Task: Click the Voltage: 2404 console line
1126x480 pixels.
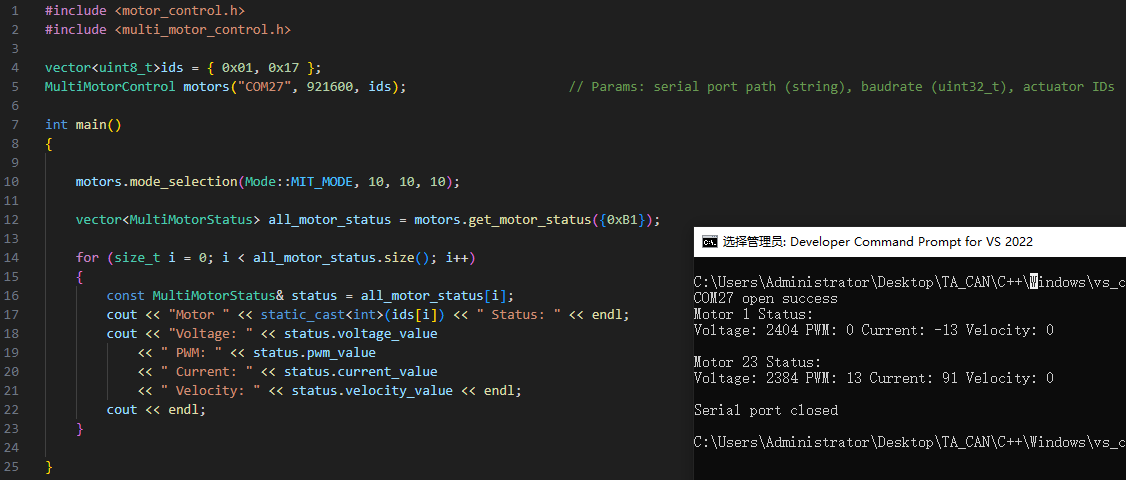Action: 874,331
